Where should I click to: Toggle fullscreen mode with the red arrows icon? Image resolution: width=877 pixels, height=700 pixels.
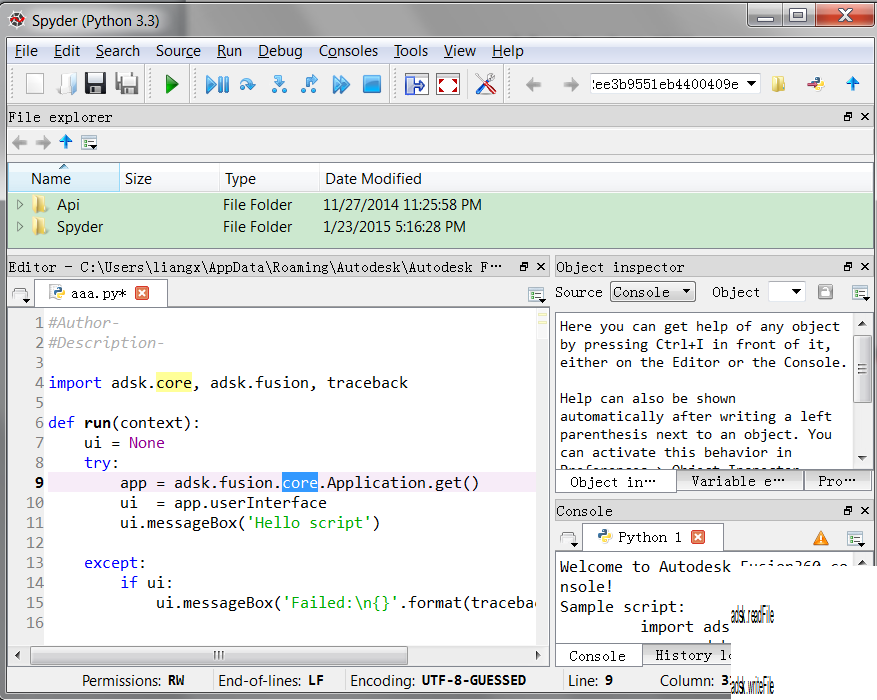[x=448, y=85]
